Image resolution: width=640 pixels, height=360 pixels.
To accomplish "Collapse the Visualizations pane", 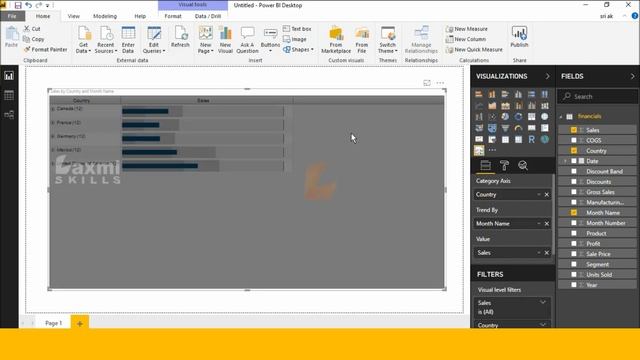I will point(547,76).
